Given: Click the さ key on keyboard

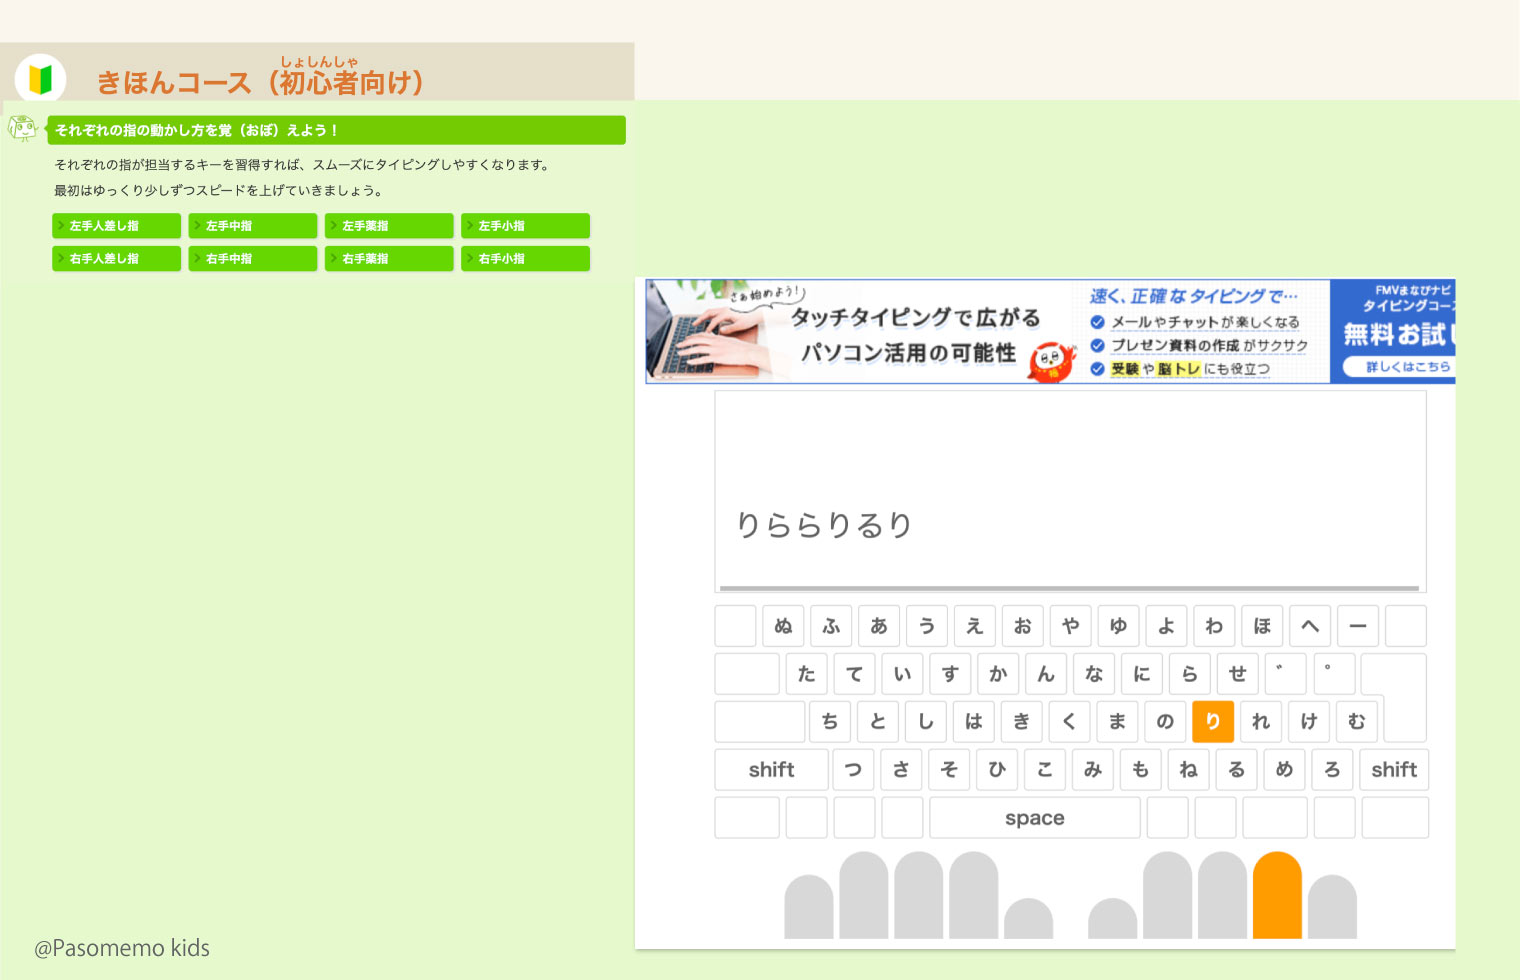Looking at the screenshot, I should point(902,770).
